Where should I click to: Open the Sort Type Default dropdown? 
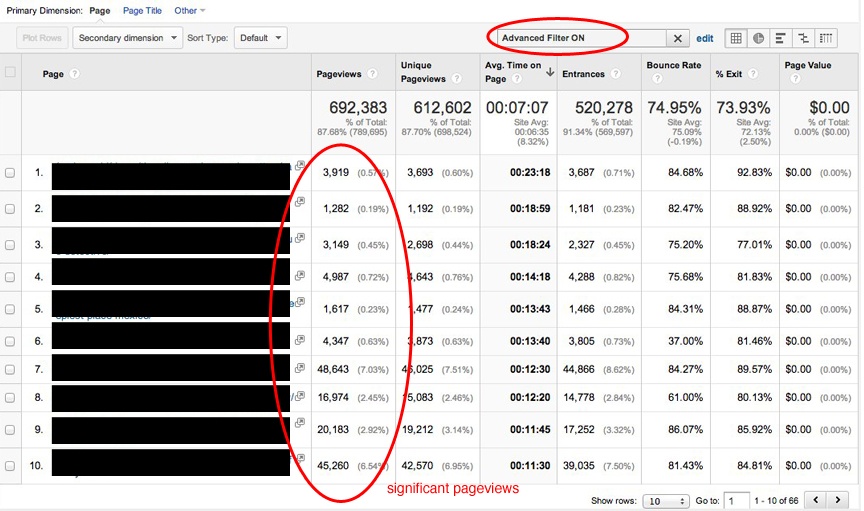(x=260, y=38)
